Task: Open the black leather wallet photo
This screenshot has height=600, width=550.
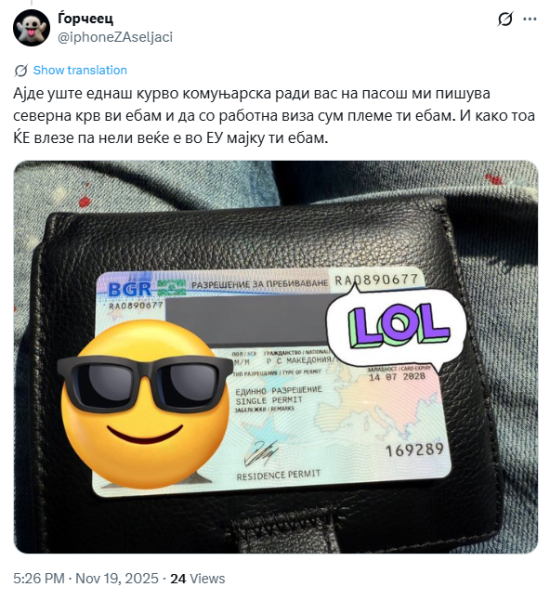Action: coord(276,357)
